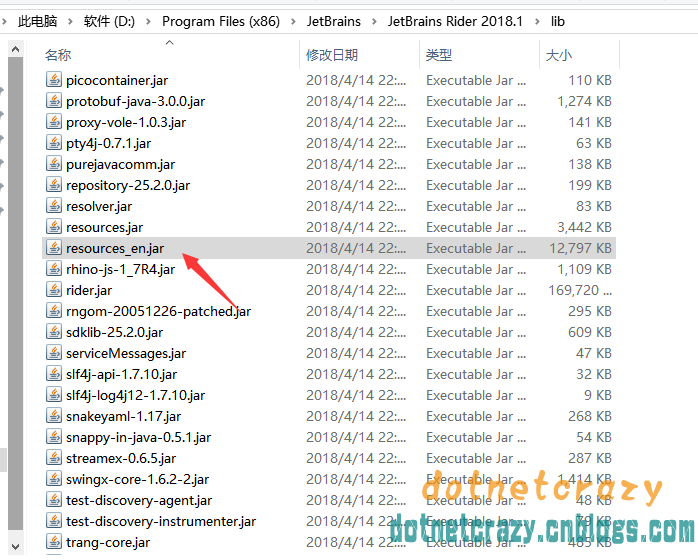
Task: Click the resources_en.jar file icon
Action: (54, 248)
